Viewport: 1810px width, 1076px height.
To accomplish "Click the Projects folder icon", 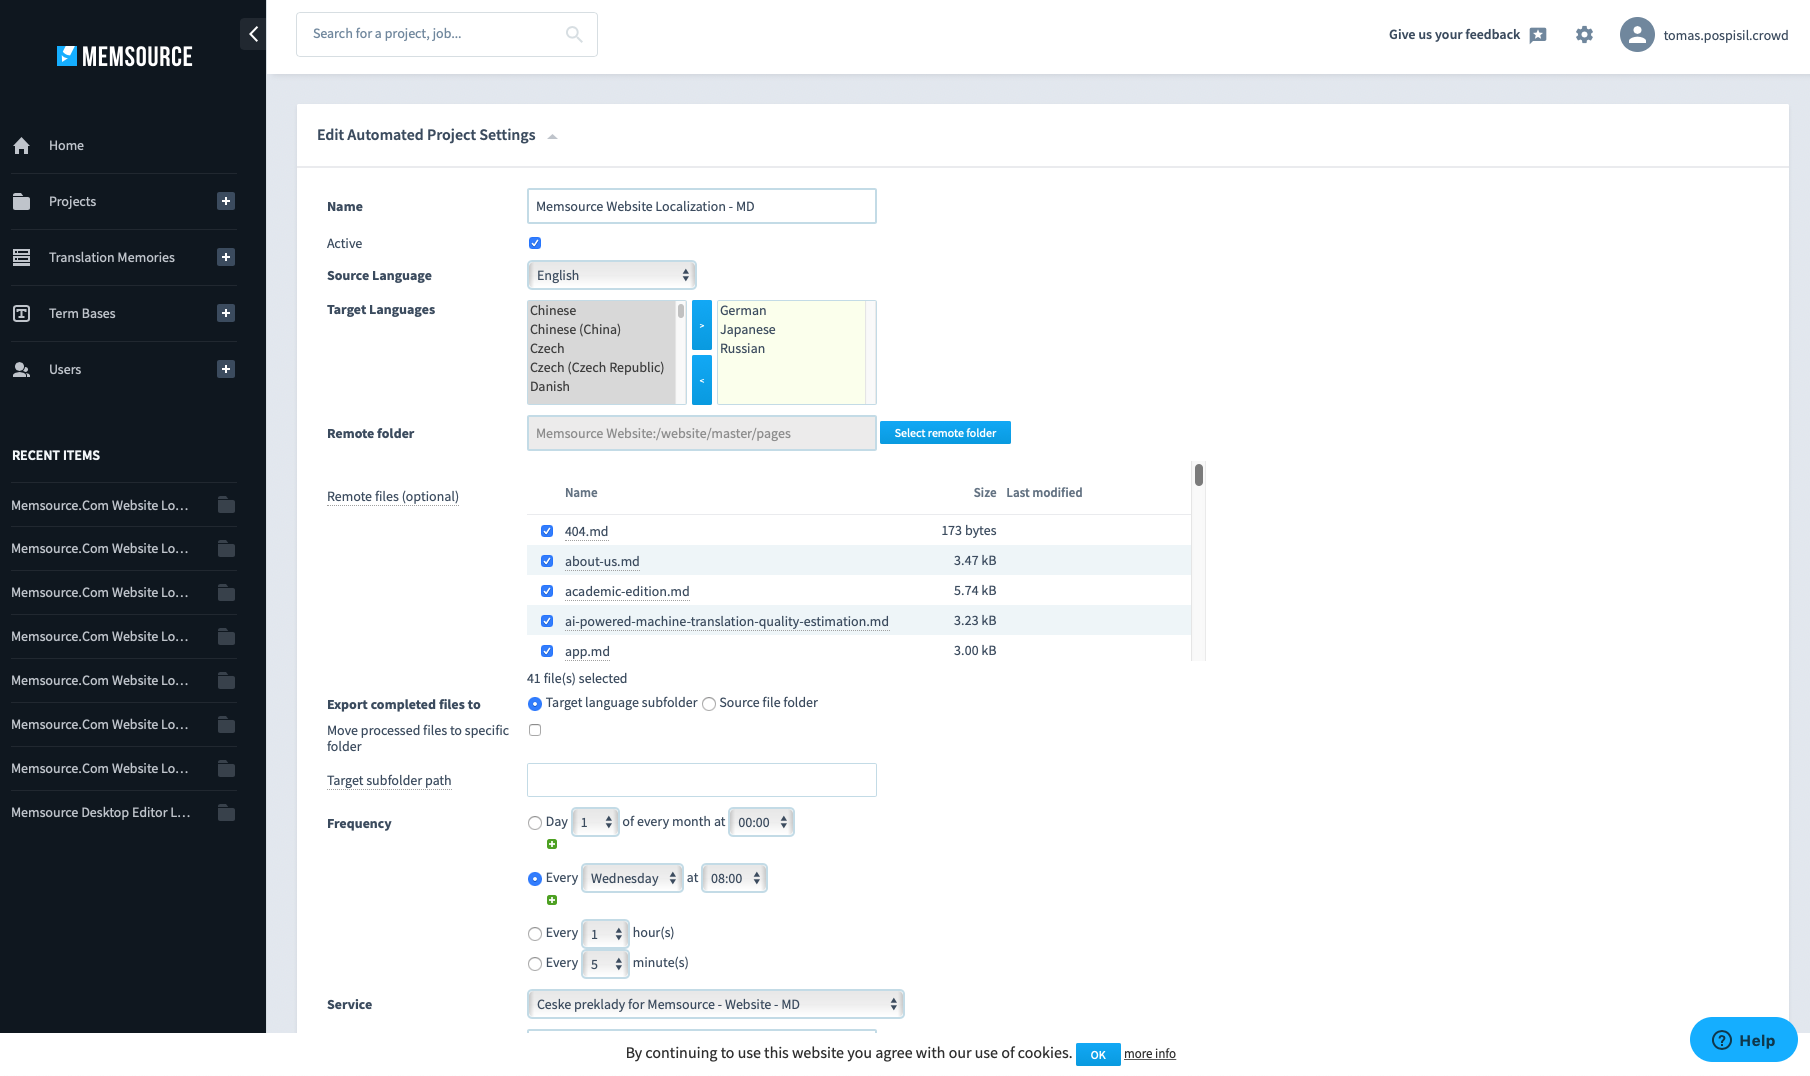I will [x=22, y=202].
